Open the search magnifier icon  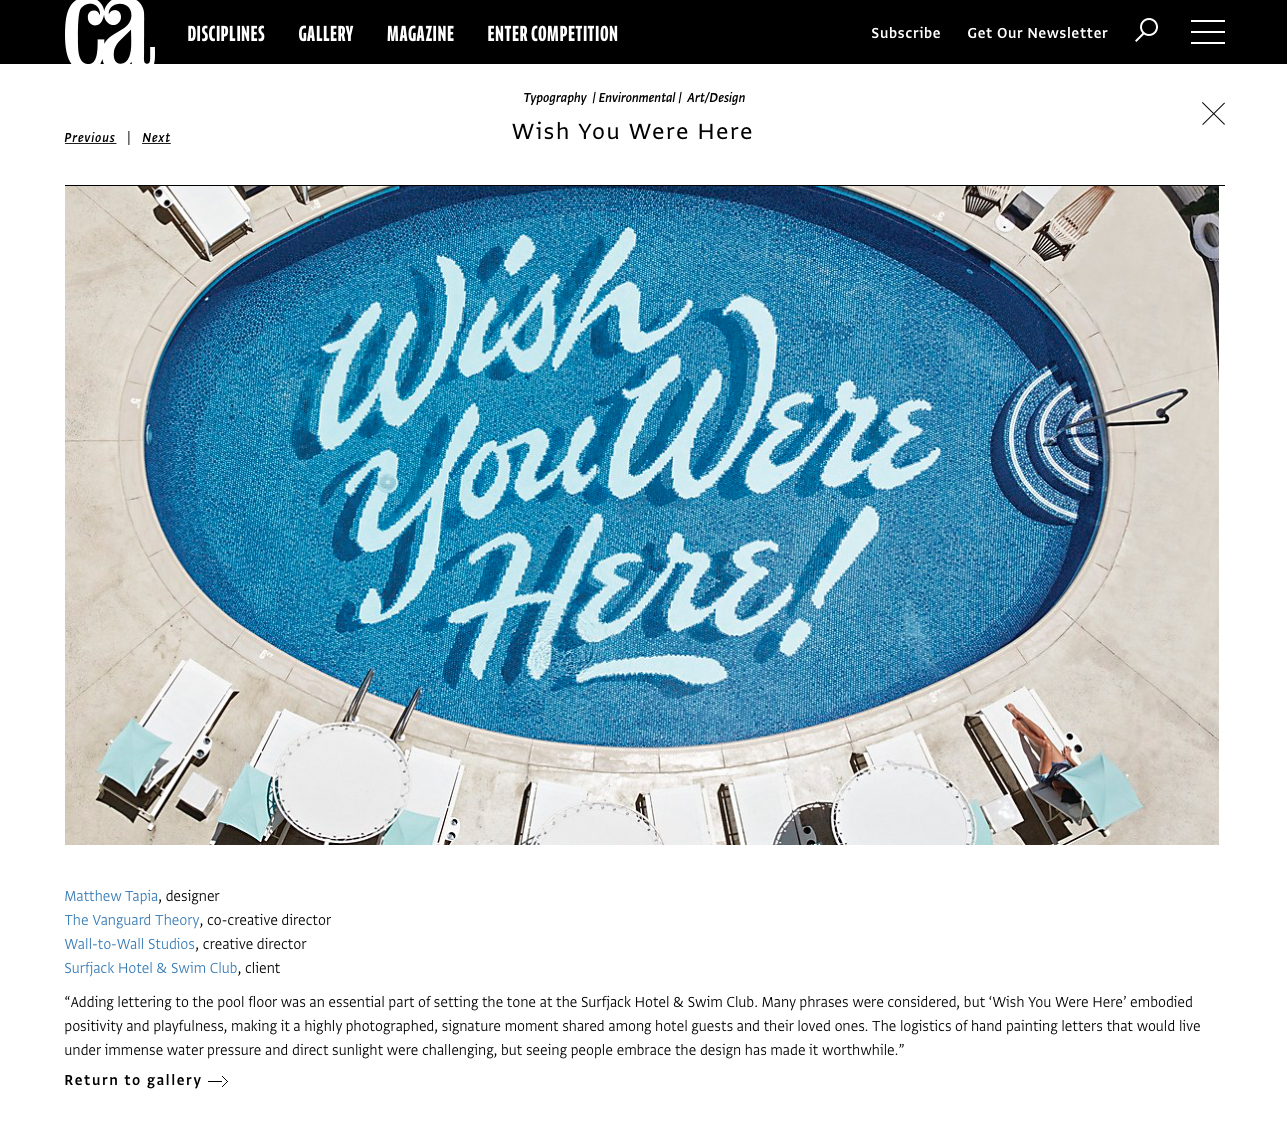tap(1147, 30)
